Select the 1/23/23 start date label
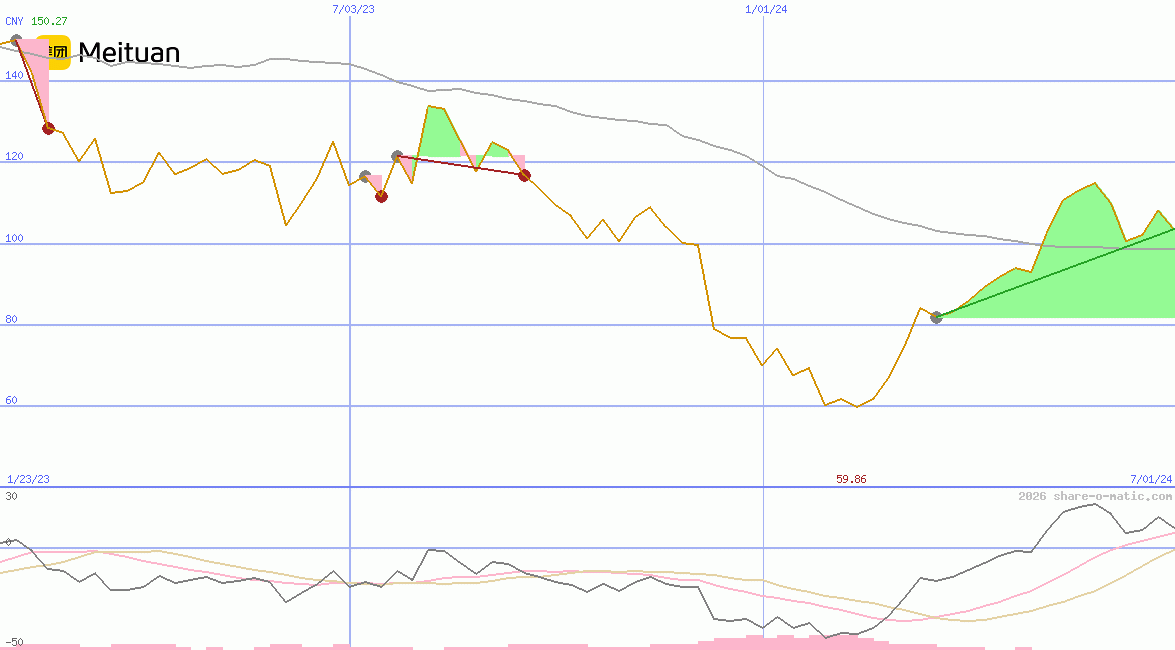The width and height of the screenshot is (1175, 650). (x=28, y=479)
